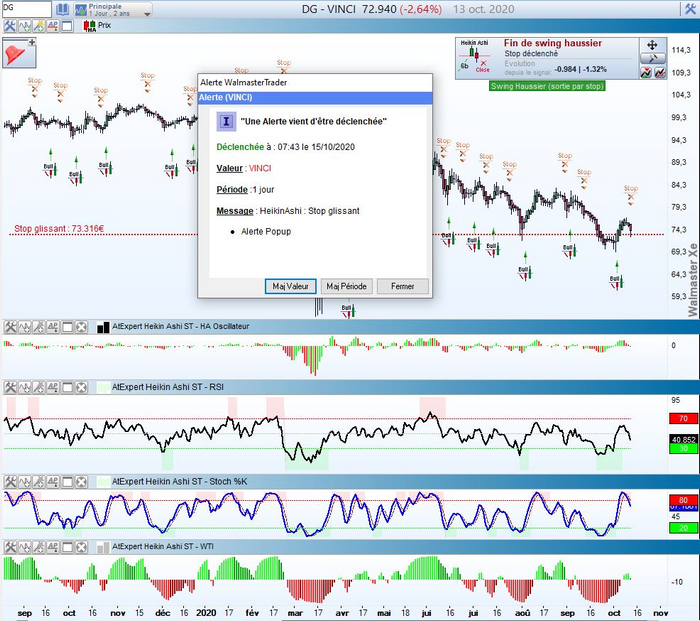Click Swing Haussier (sortie par stop) green label
The height and width of the screenshot is (621, 700).
point(547,86)
